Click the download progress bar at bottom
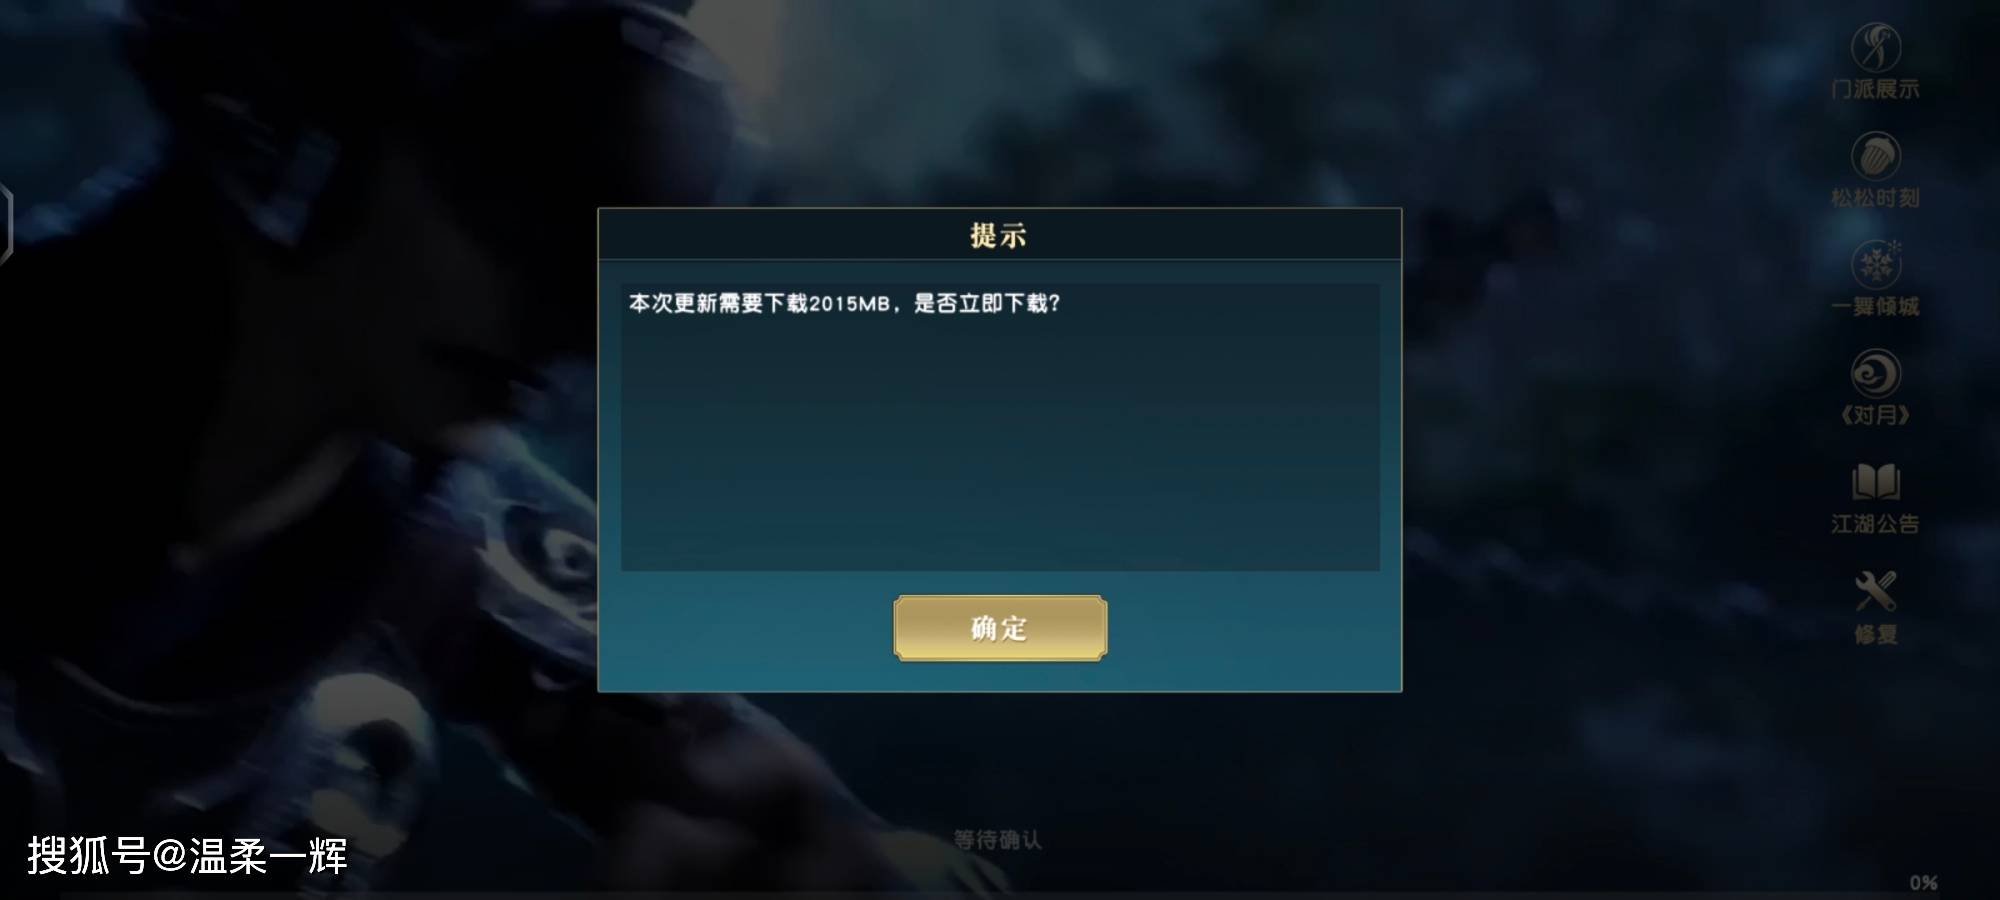 (1000, 895)
